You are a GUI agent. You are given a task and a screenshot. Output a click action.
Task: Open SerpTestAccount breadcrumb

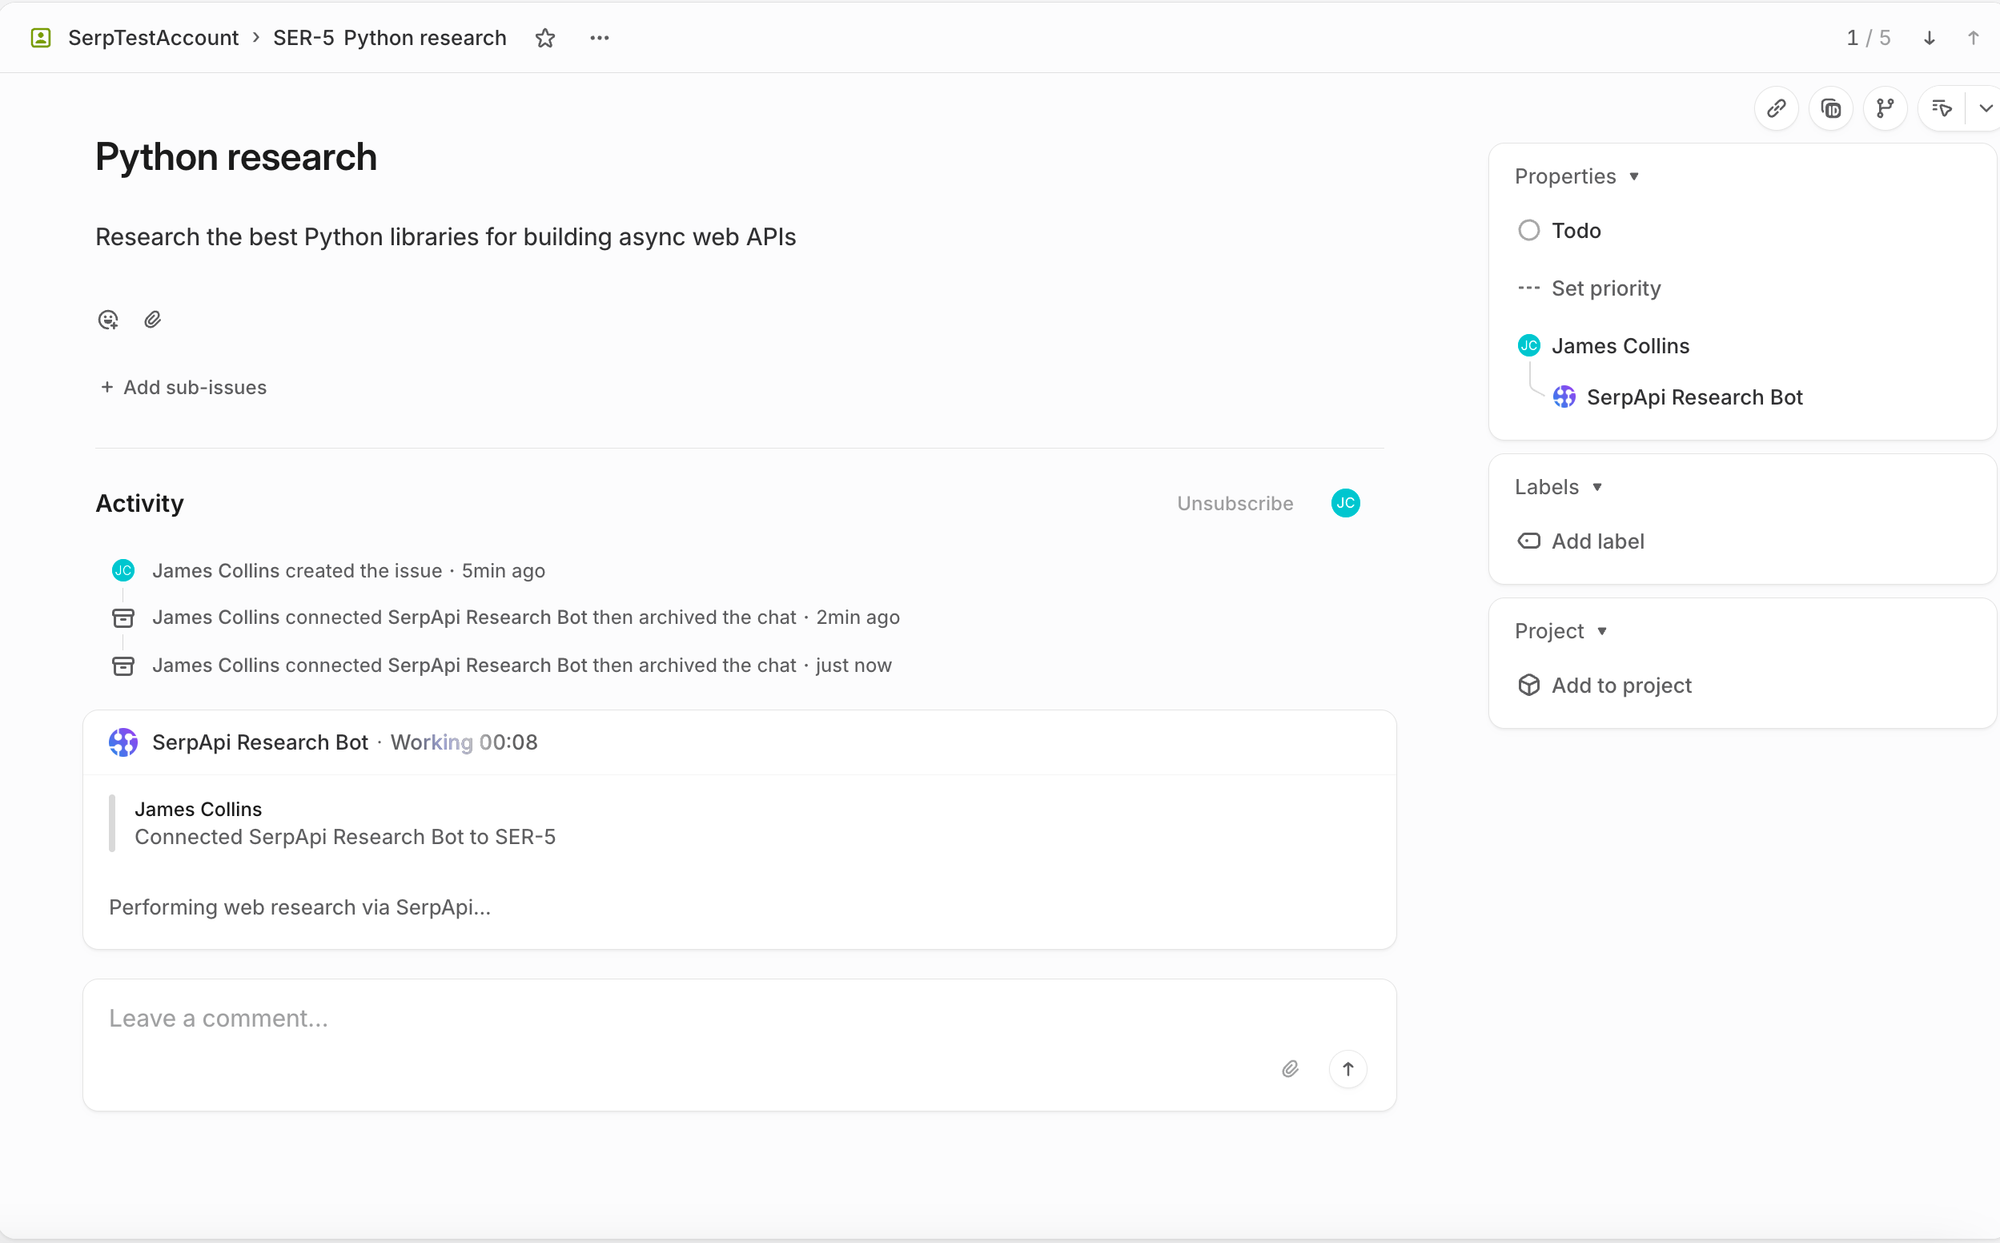153,38
